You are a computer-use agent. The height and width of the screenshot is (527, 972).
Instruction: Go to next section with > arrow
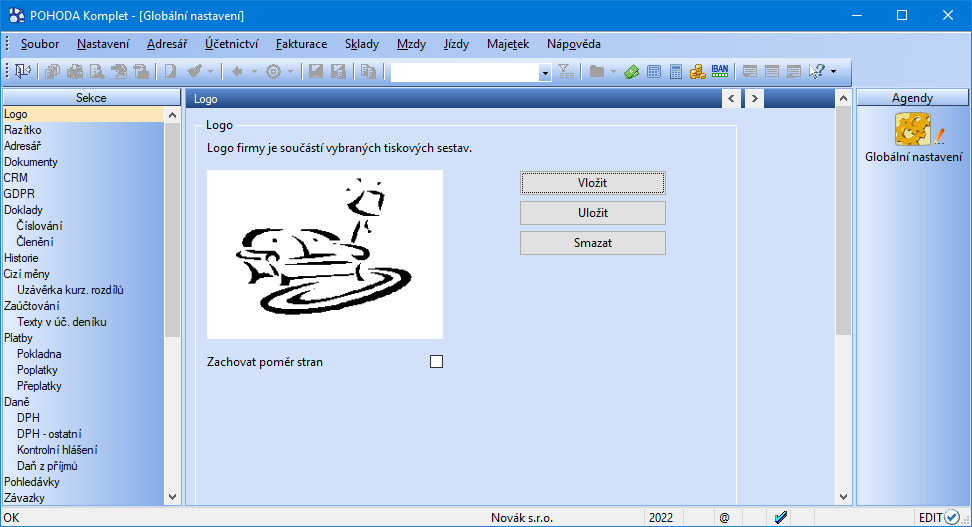coord(754,99)
